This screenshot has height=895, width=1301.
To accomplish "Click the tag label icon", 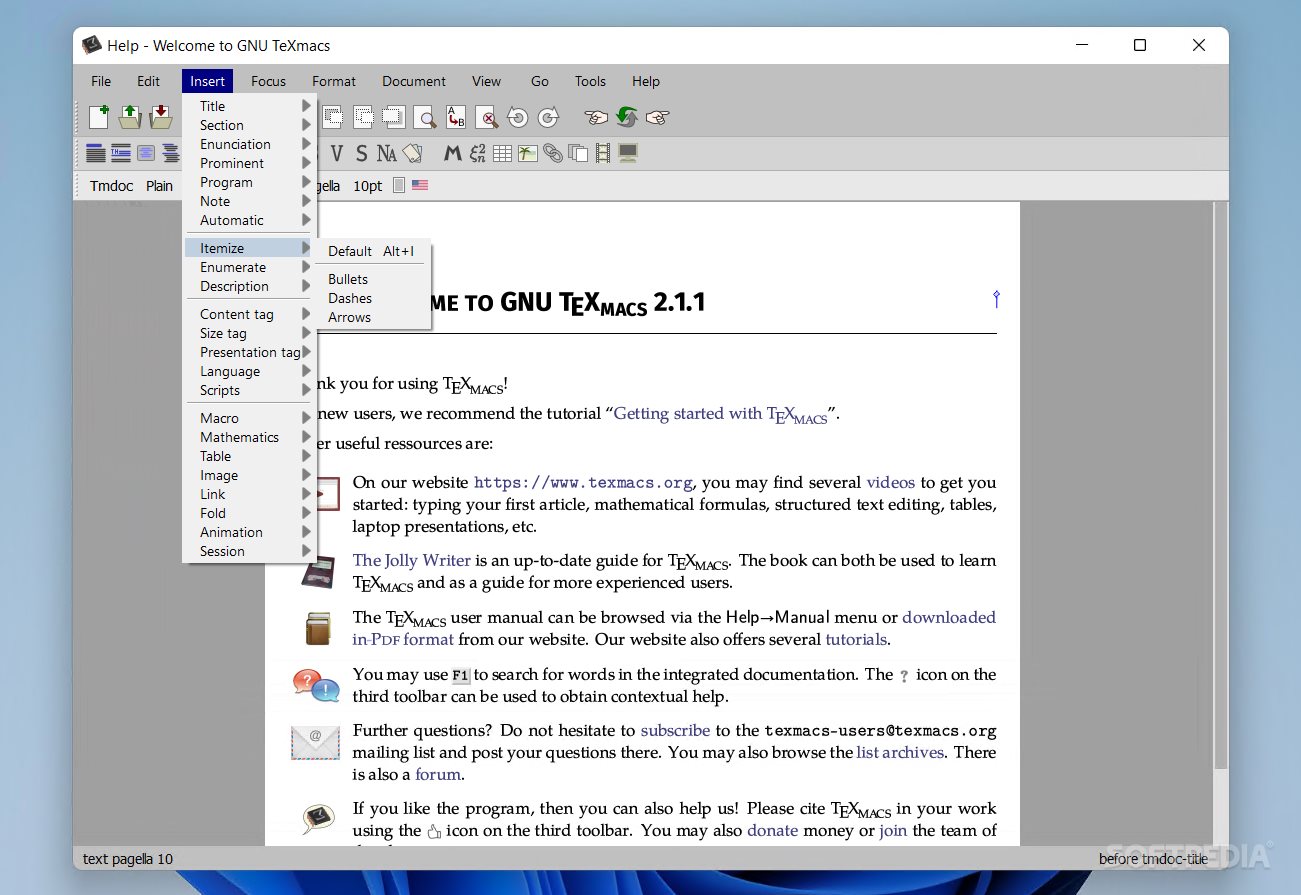I will [x=412, y=153].
